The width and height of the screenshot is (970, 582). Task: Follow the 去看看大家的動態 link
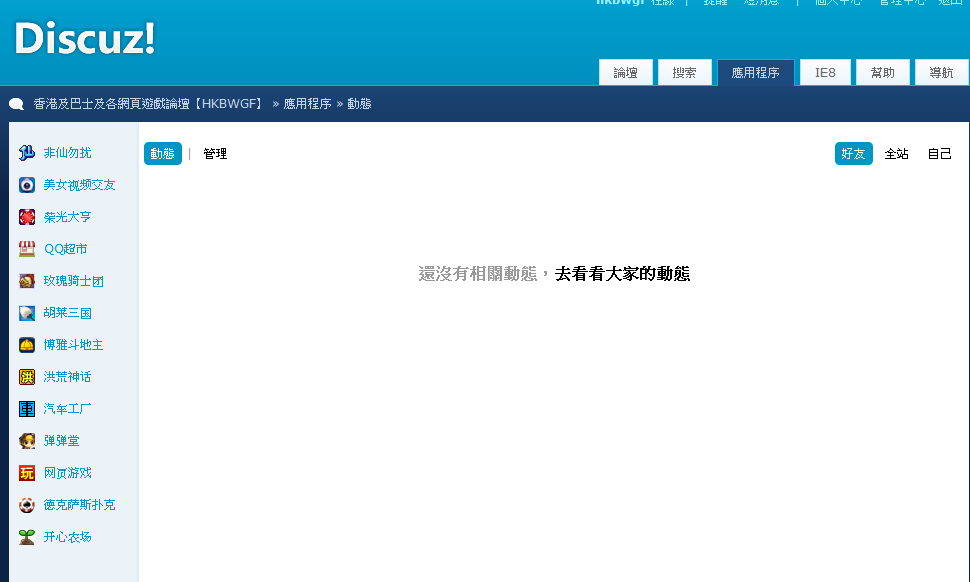pos(622,274)
